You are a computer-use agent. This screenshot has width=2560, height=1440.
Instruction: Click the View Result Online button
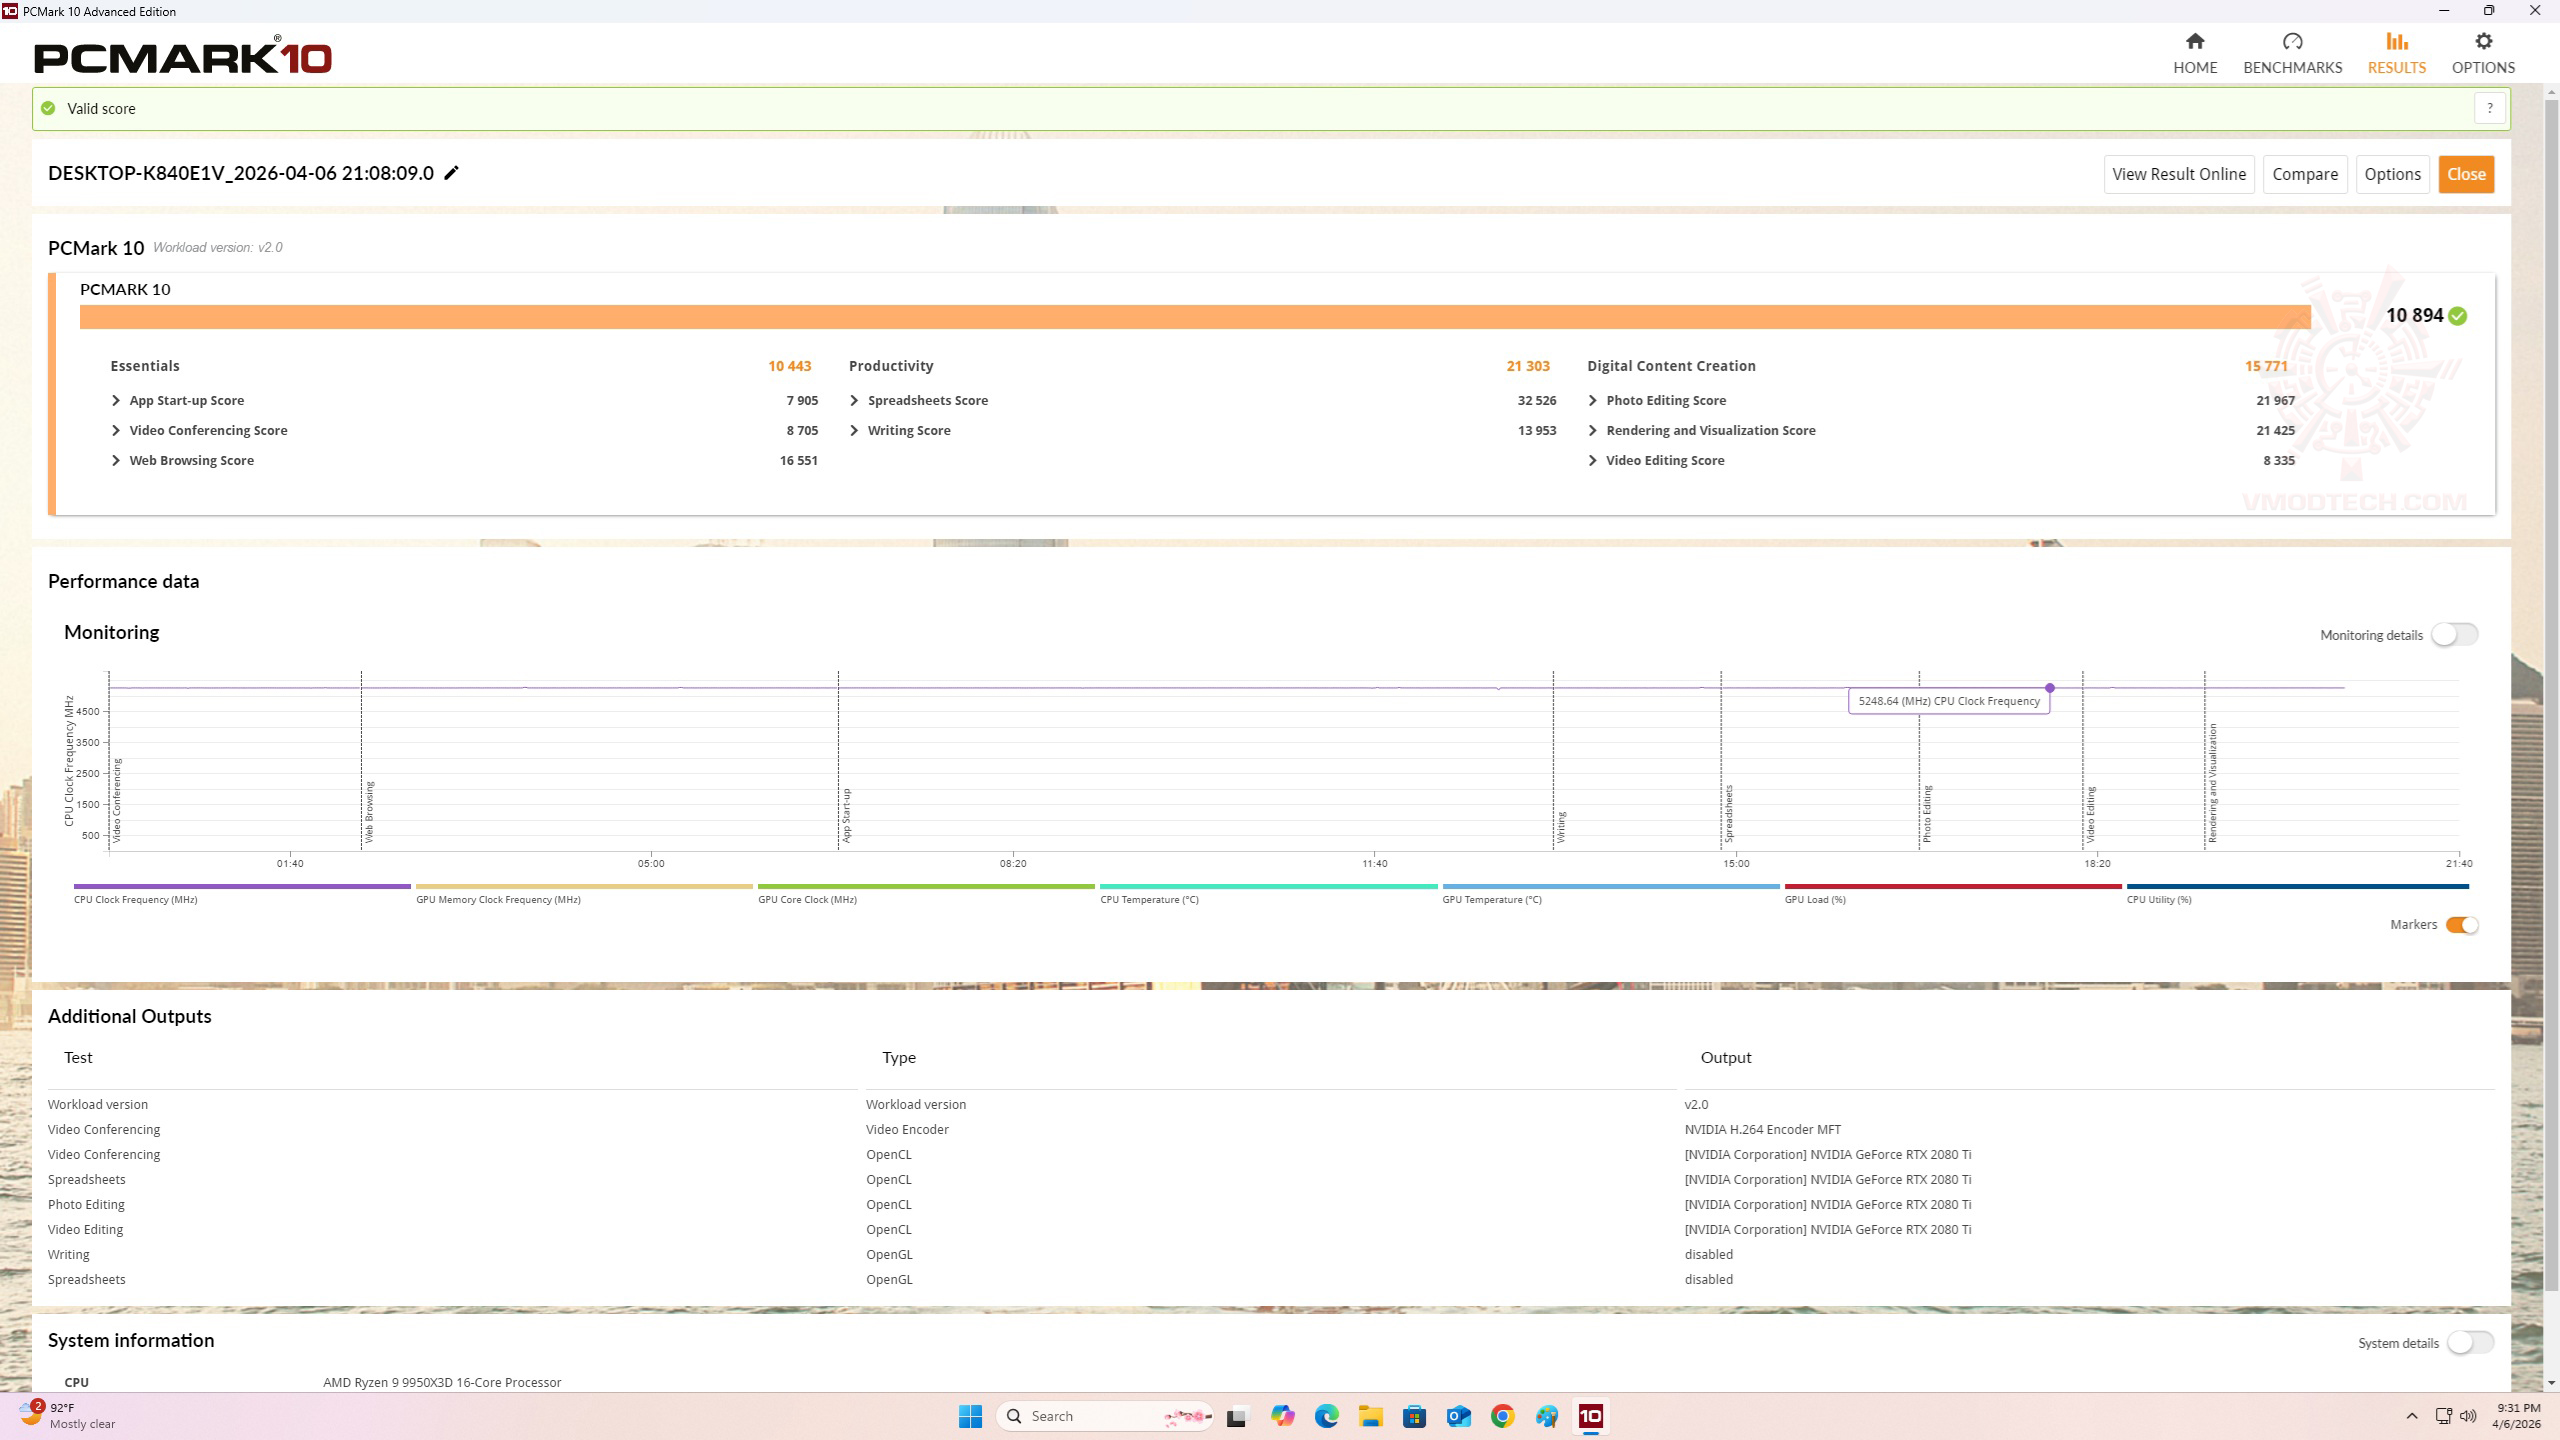point(2178,174)
